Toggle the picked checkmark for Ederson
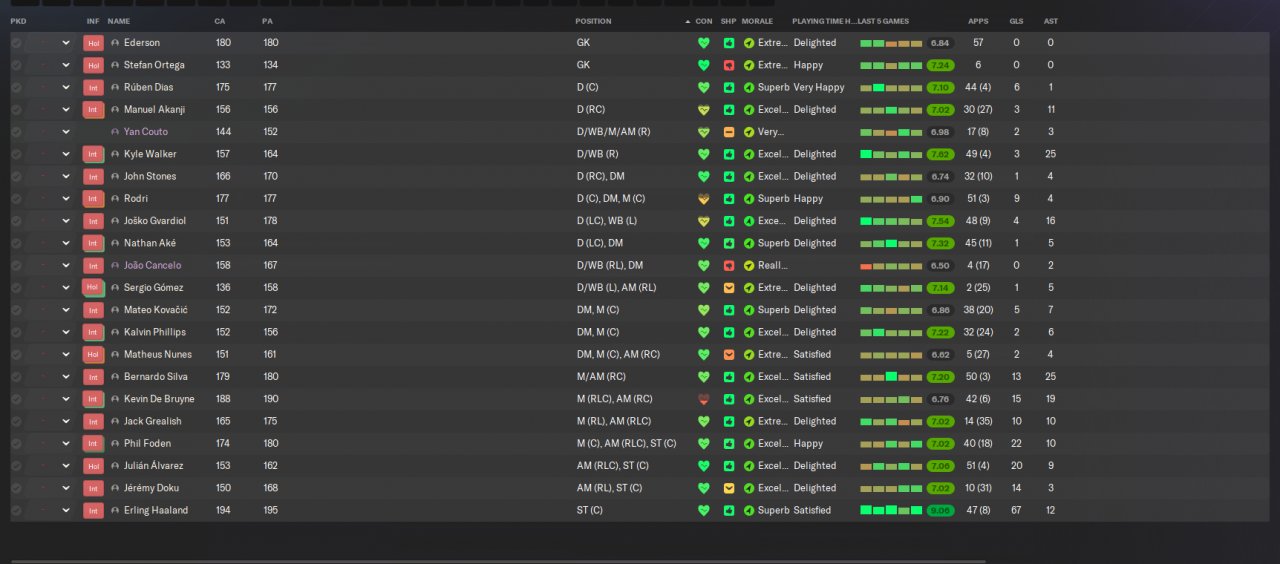1280x564 pixels. (x=16, y=43)
